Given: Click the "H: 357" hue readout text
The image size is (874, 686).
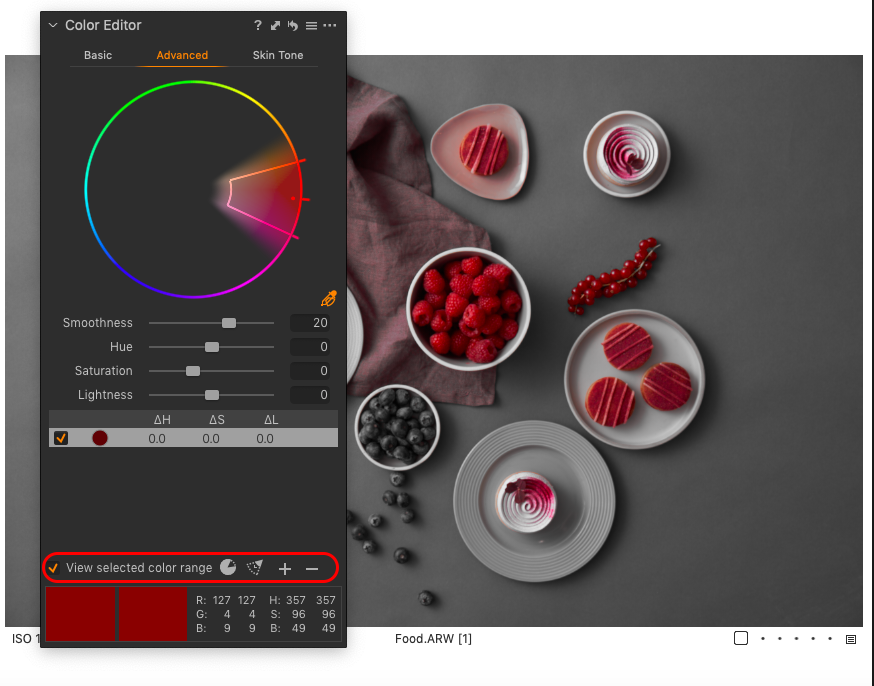Looking at the screenshot, I should coord(288,600).
